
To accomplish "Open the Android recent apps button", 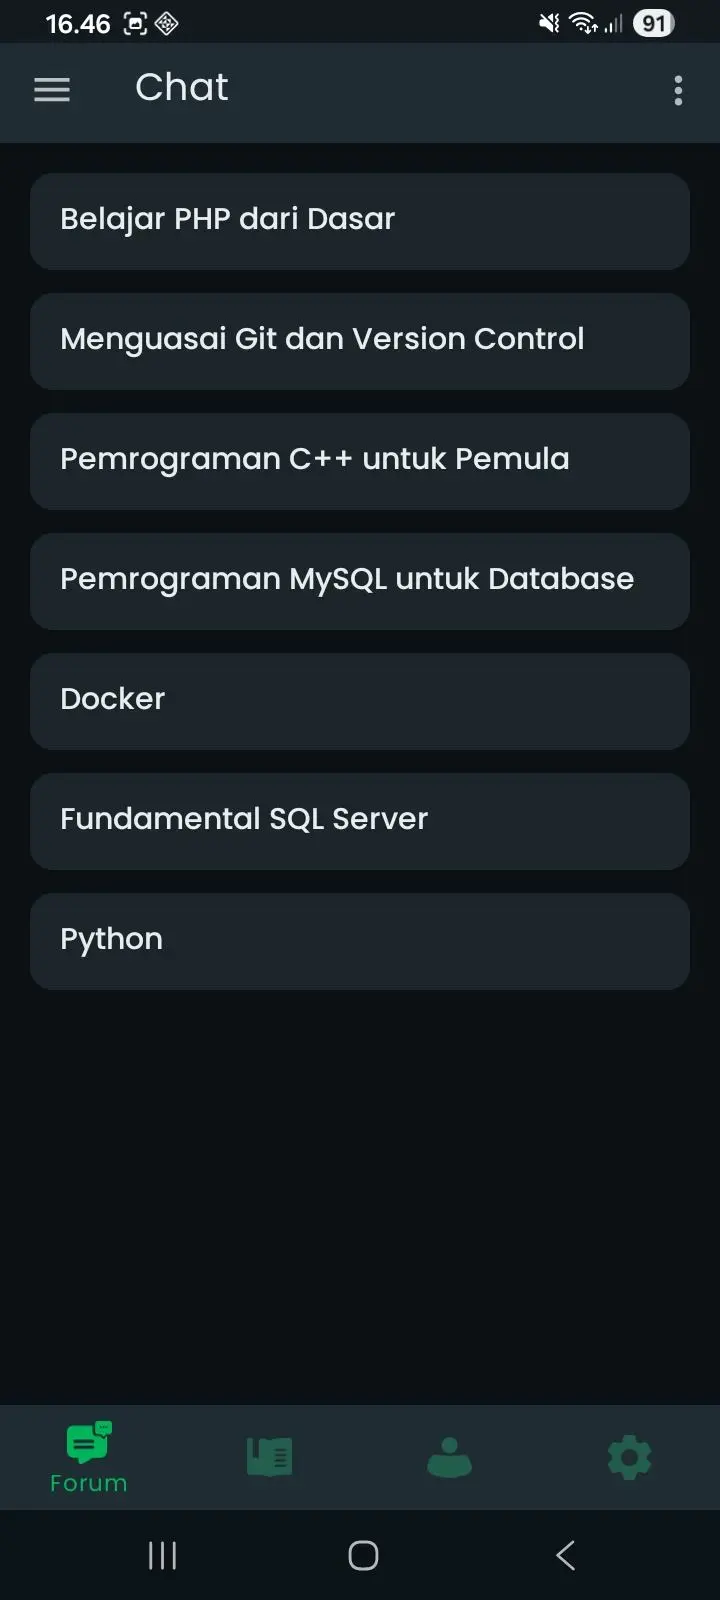I will pos(162,1555).
